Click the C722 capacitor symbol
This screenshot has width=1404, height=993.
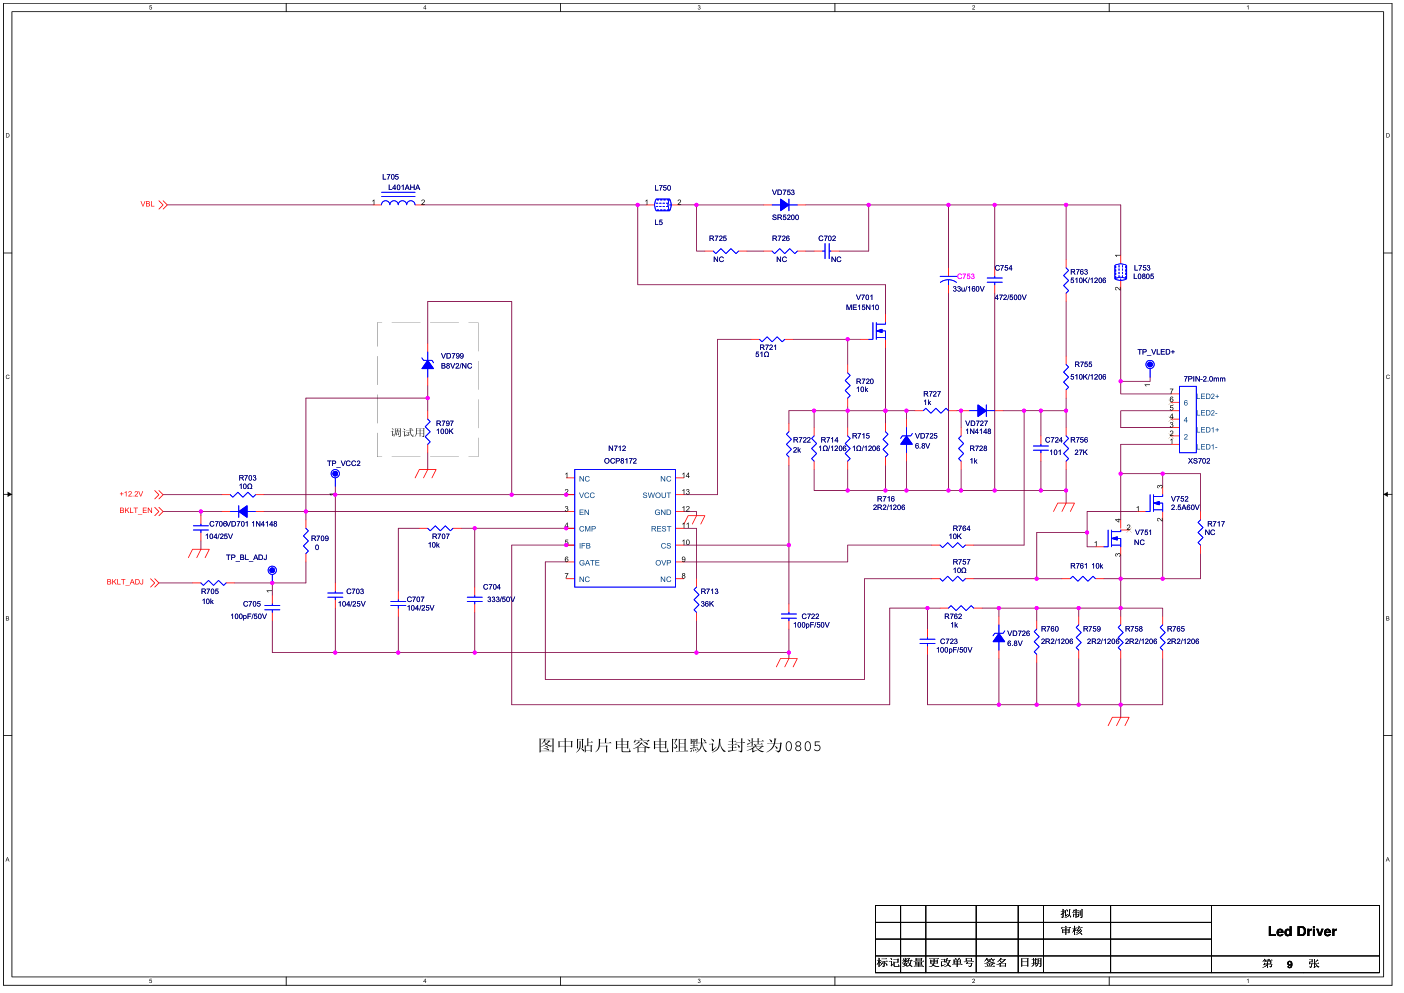point(789,617)
